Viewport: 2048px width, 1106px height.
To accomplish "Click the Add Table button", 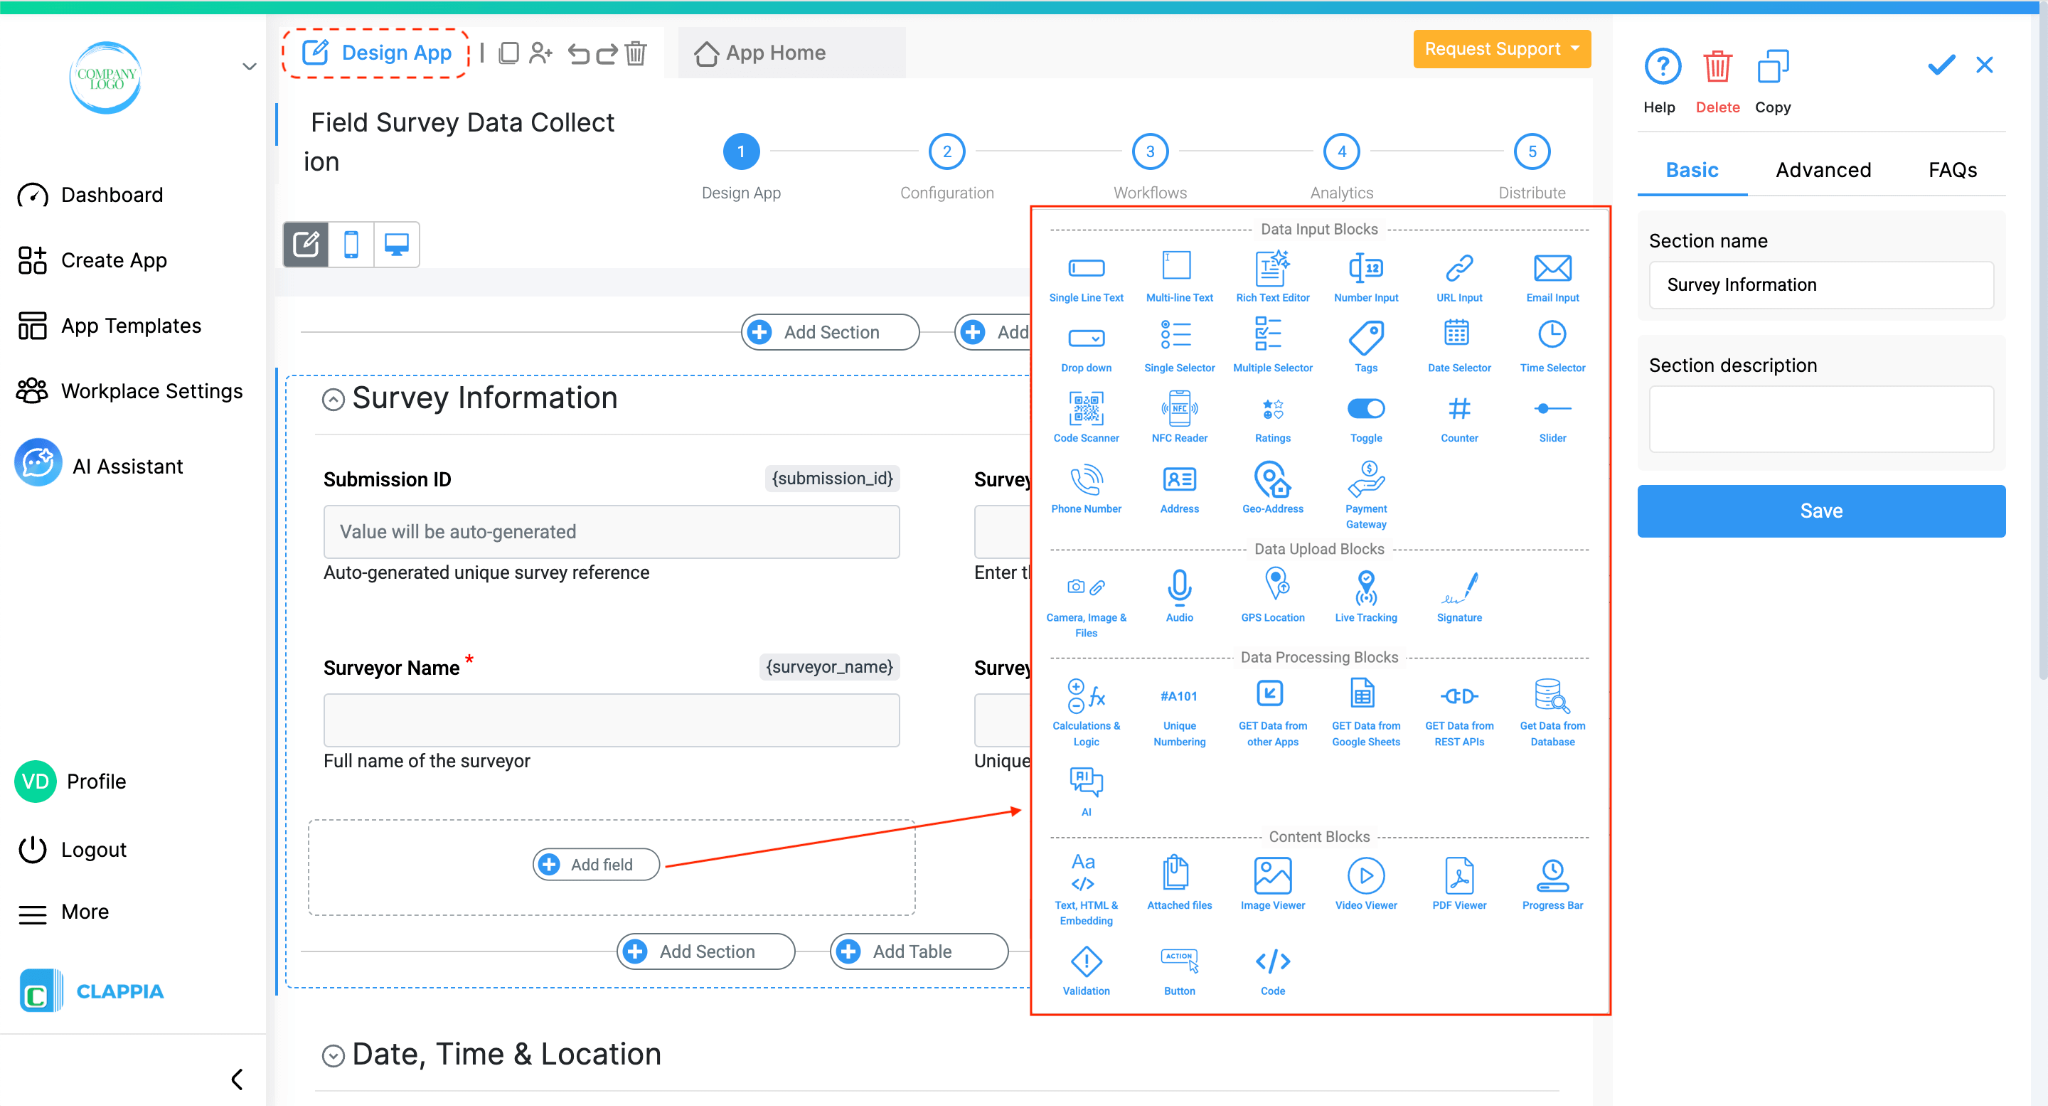I will [918, 951].
